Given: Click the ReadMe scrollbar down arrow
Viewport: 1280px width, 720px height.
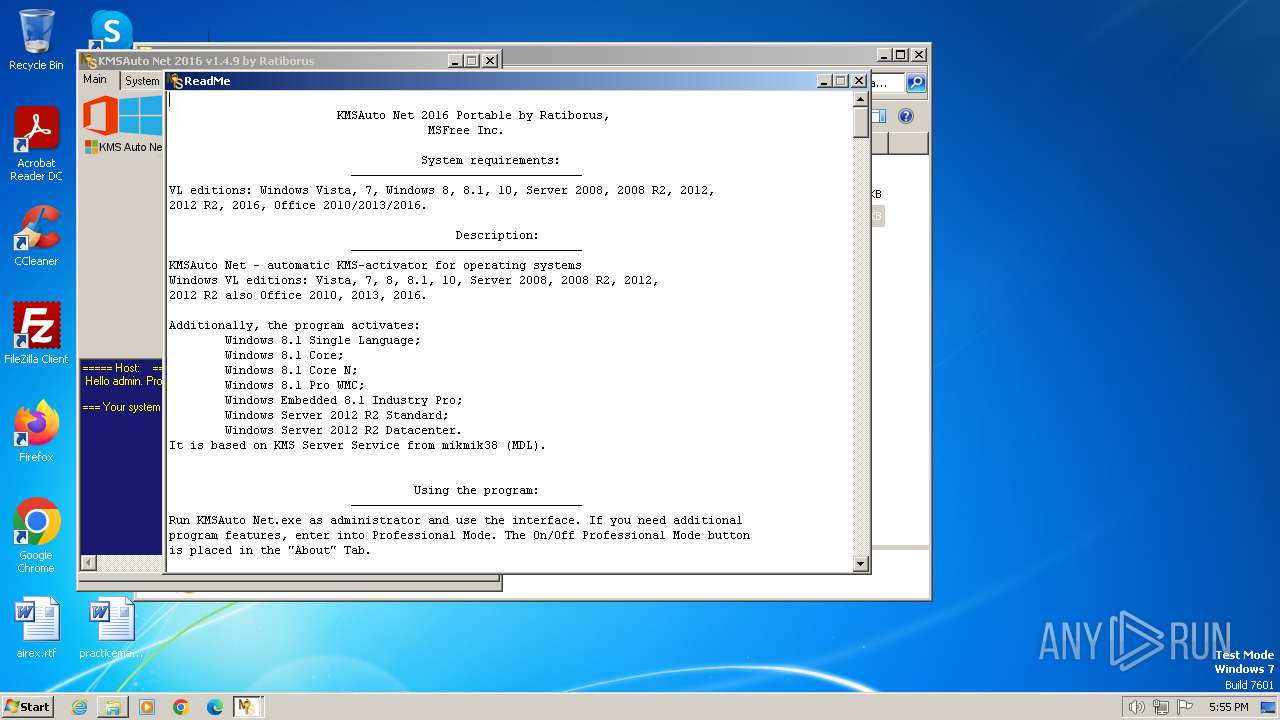Looking at the screenshot, I should point(860,564).
